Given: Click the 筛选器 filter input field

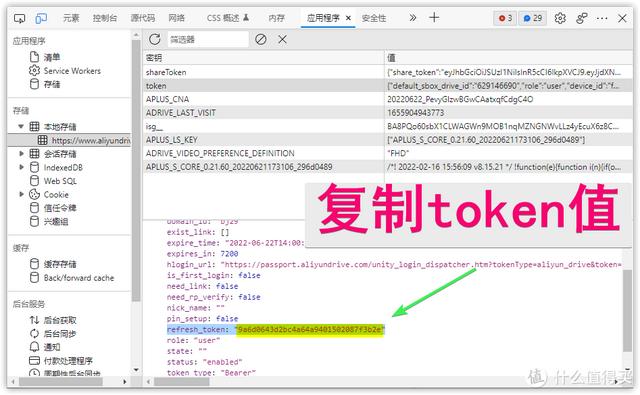Looking at the screenshot, I should coord(208,40).
